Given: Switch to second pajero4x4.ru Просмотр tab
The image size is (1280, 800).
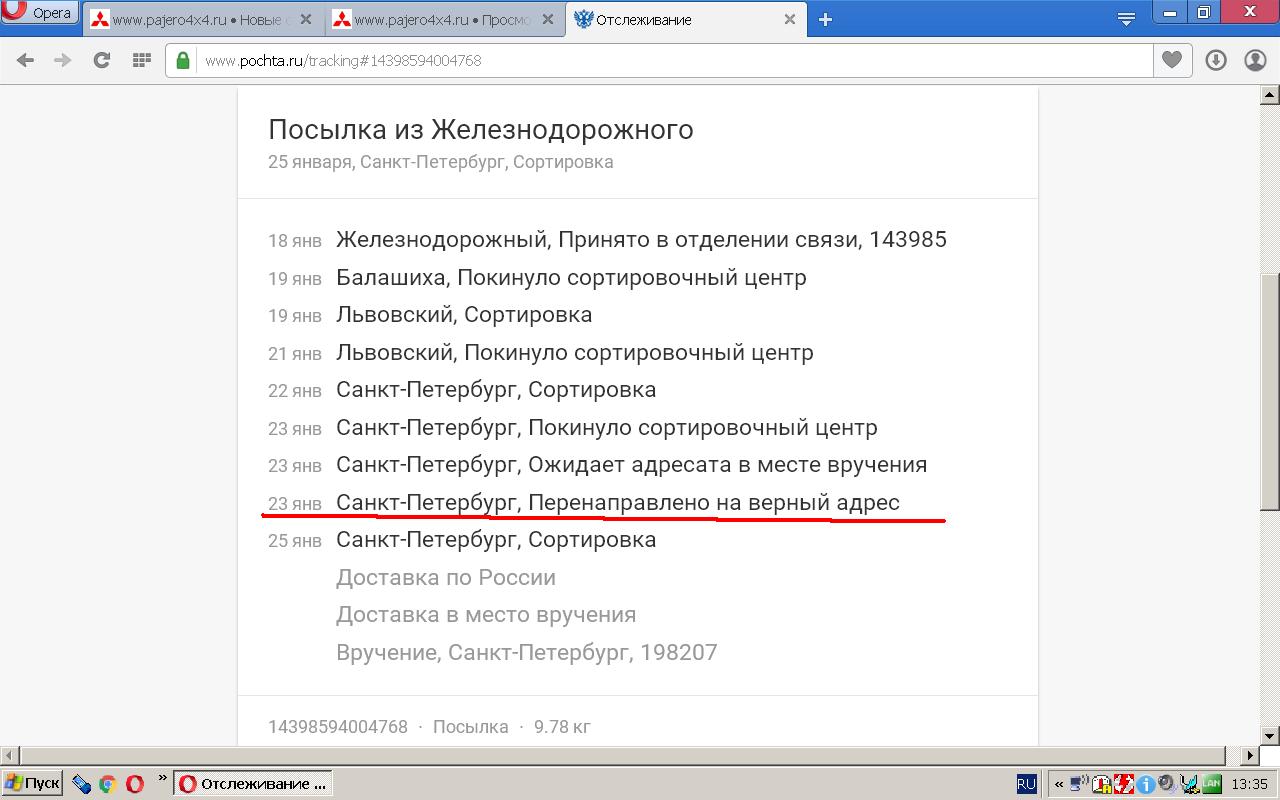Looking at the screenshot, I should point(440,20).
